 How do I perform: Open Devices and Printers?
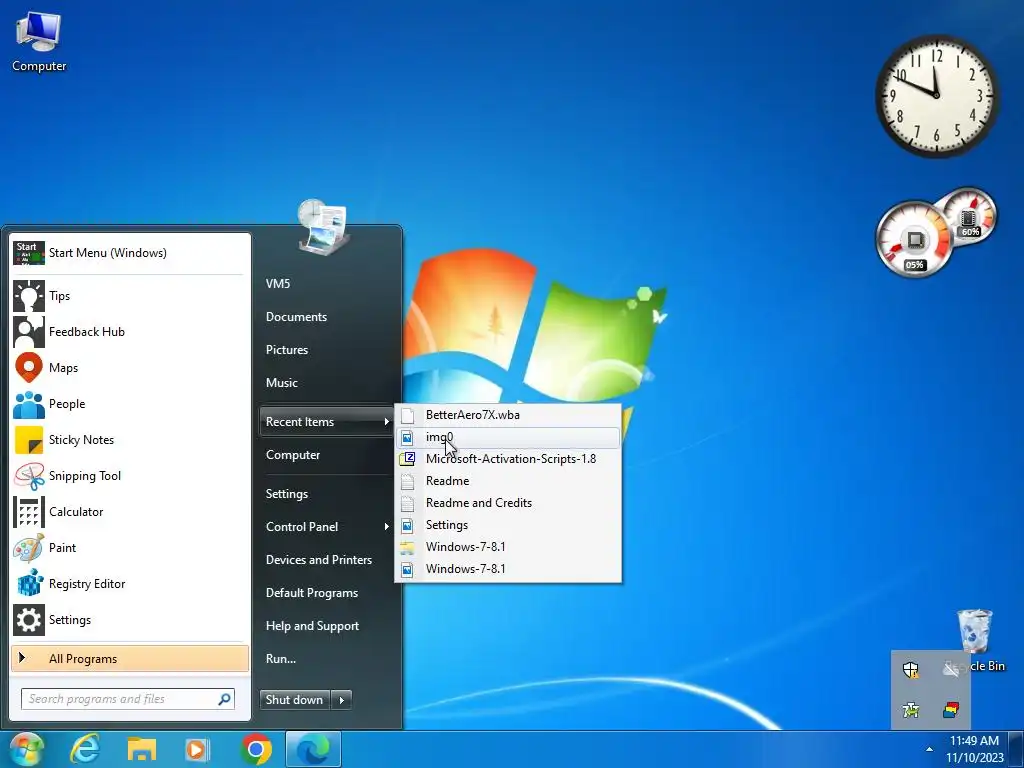(x=319, y=560)
